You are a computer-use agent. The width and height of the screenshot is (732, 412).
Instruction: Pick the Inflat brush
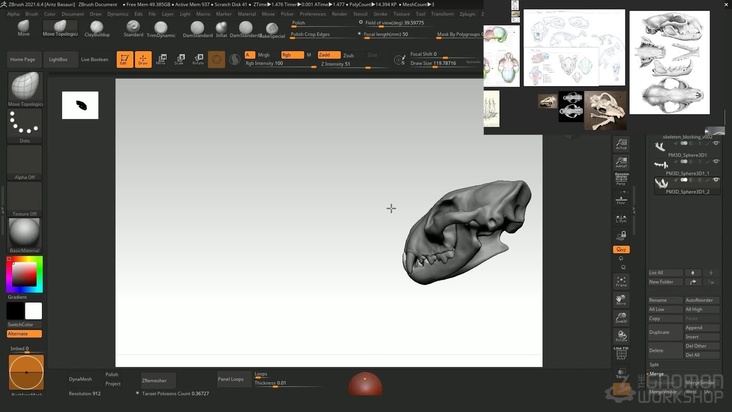[221, 29]
